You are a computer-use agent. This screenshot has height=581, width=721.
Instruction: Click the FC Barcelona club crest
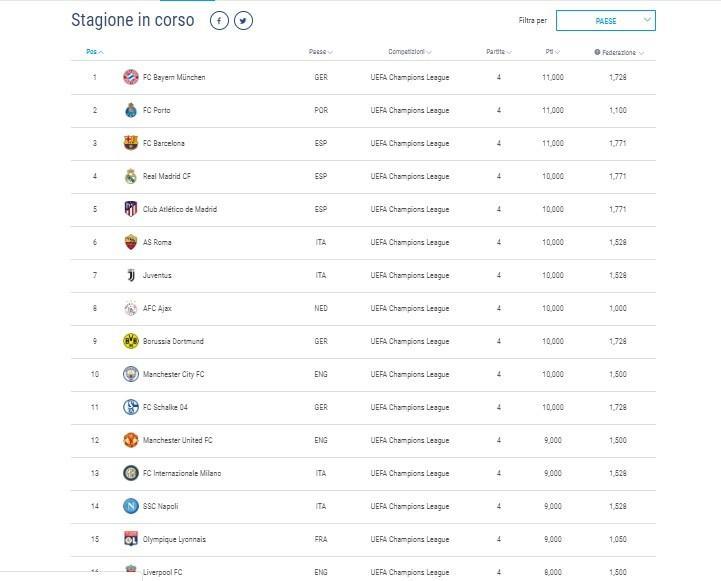[131, 143]
